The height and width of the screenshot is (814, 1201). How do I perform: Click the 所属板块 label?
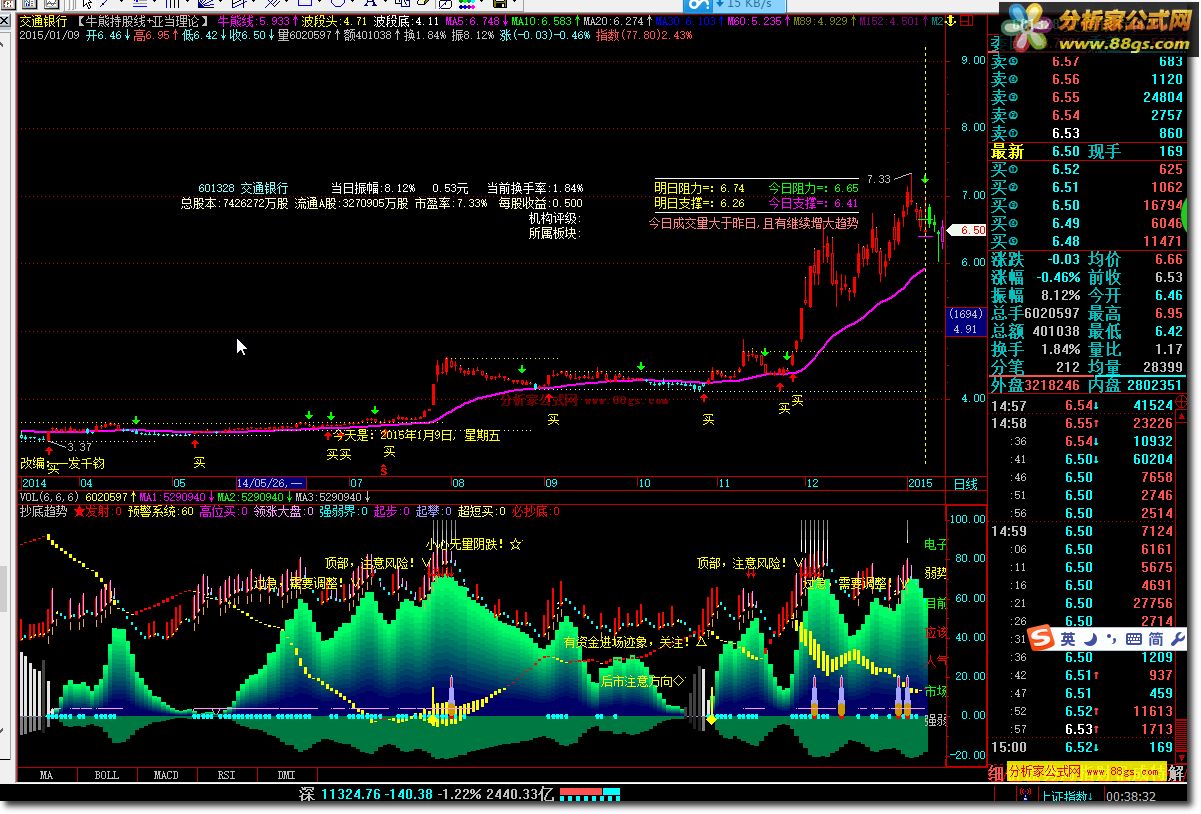coord(554,233)
